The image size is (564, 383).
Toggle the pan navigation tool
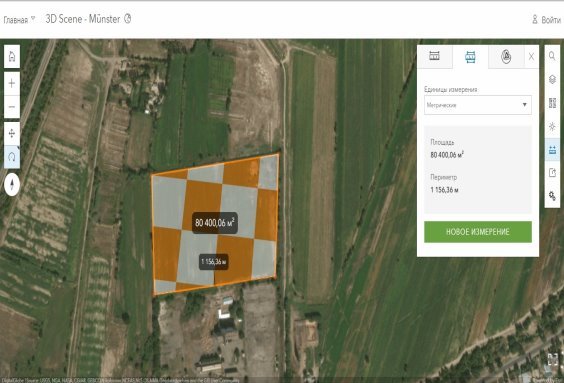tap(12, 133)
